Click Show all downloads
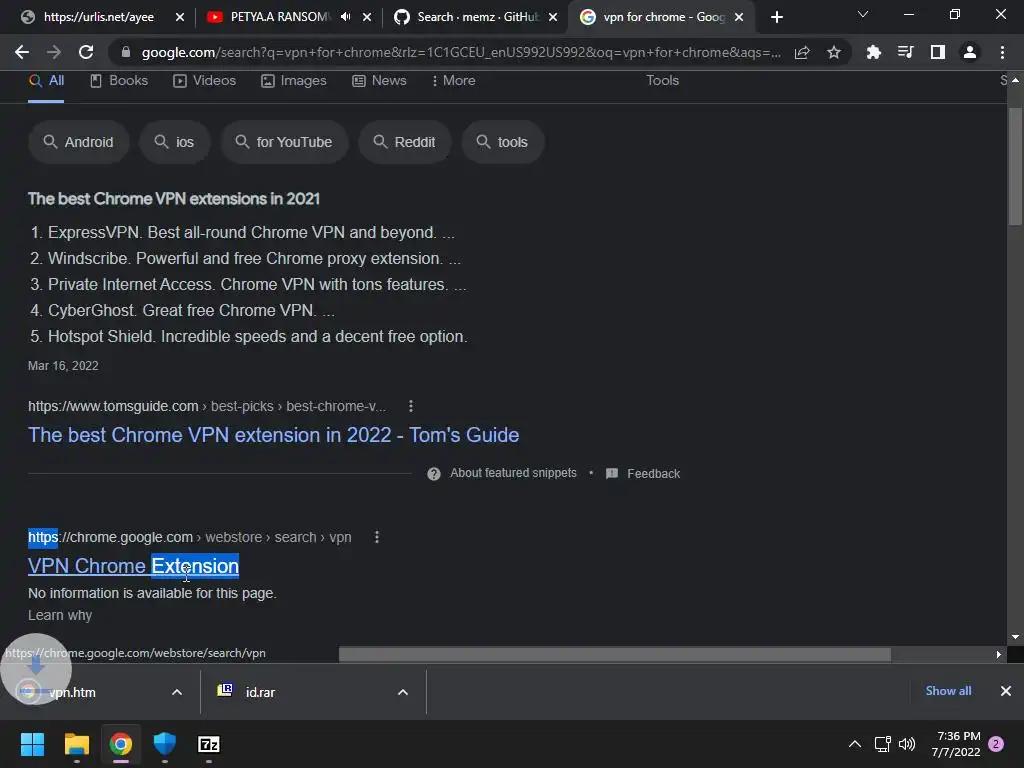 [x=948, y=691]
